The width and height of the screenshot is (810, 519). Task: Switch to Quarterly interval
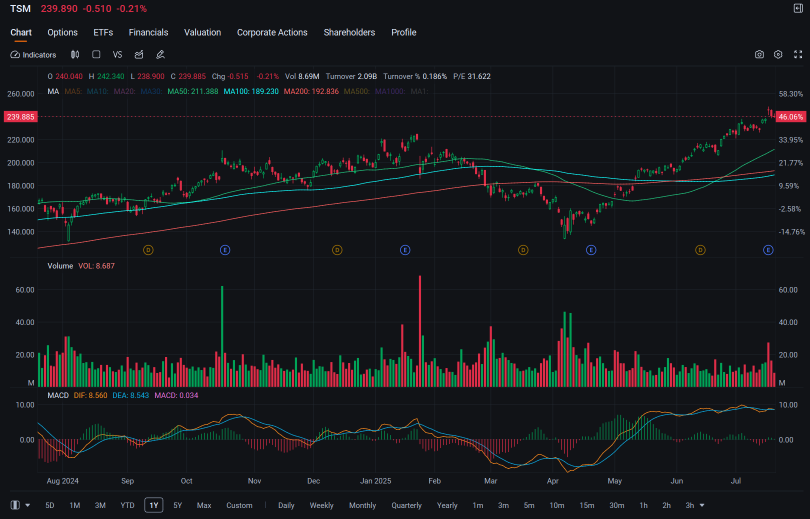pyautogui.click(x=407, y=505)
